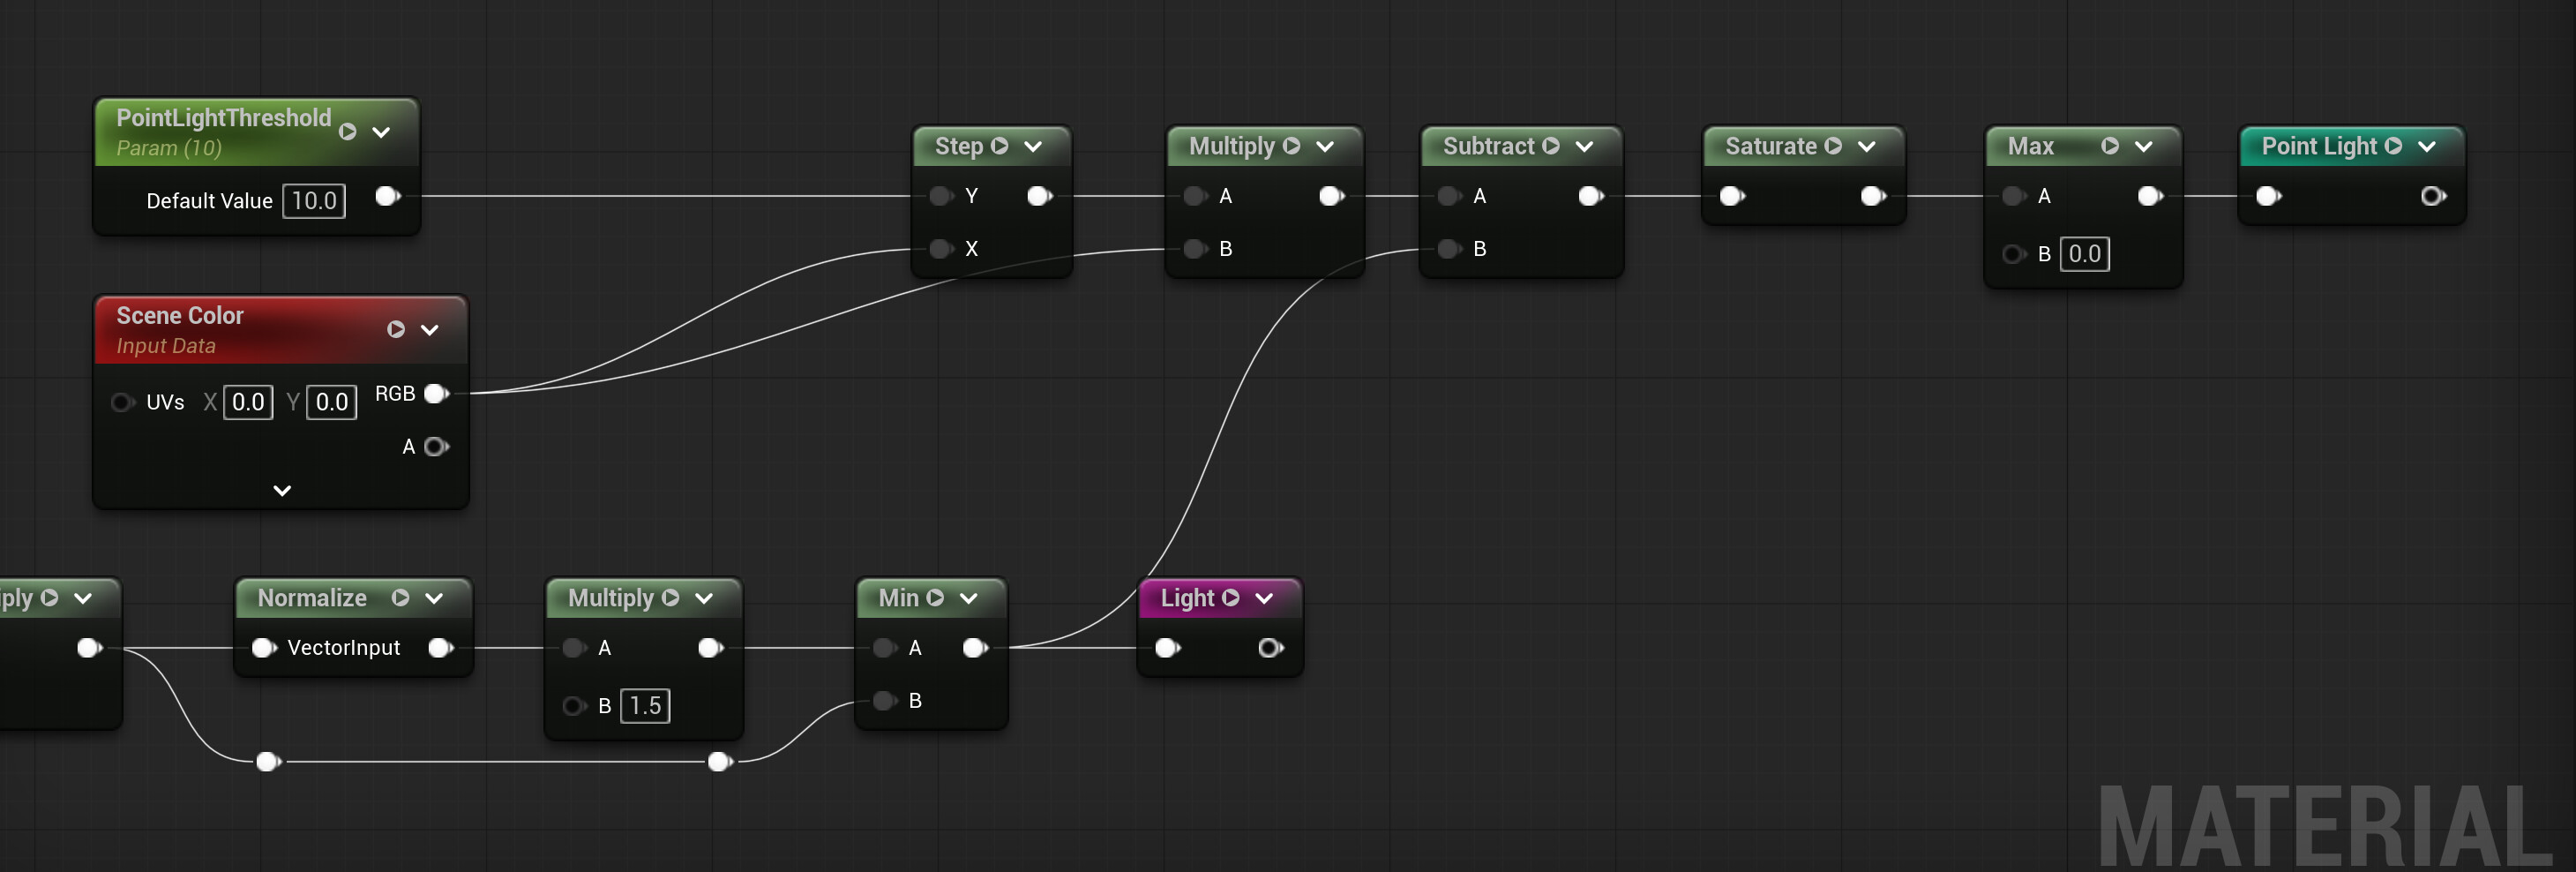This screenshot has height=872, width=2576.
Task: Click preview icon on Scene Color node
Action: [x=396, y=330]
